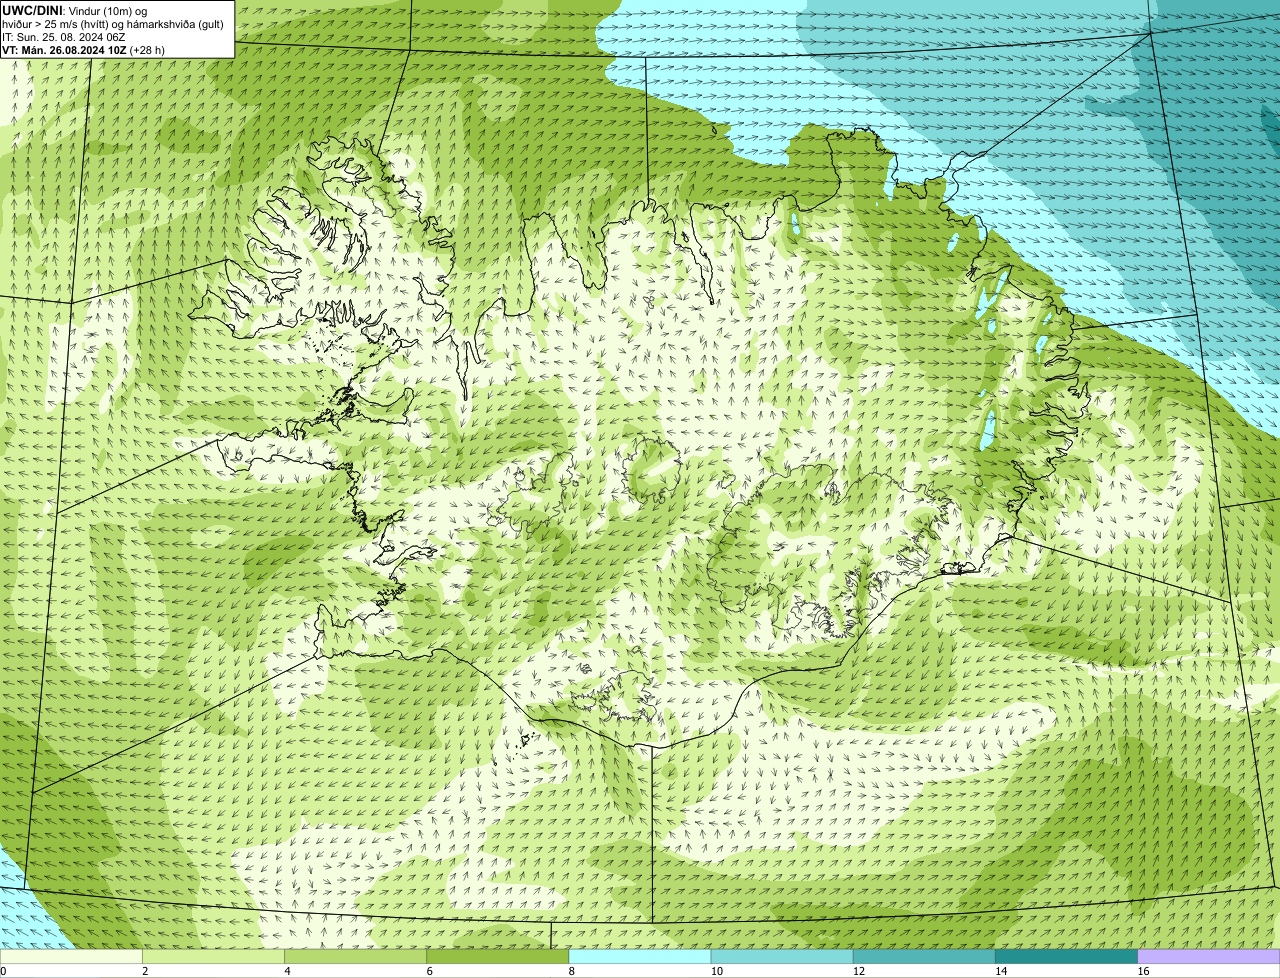The image size is (1280, 978).
Task: Click the legend scale label "0"
Action: point(3,971)
